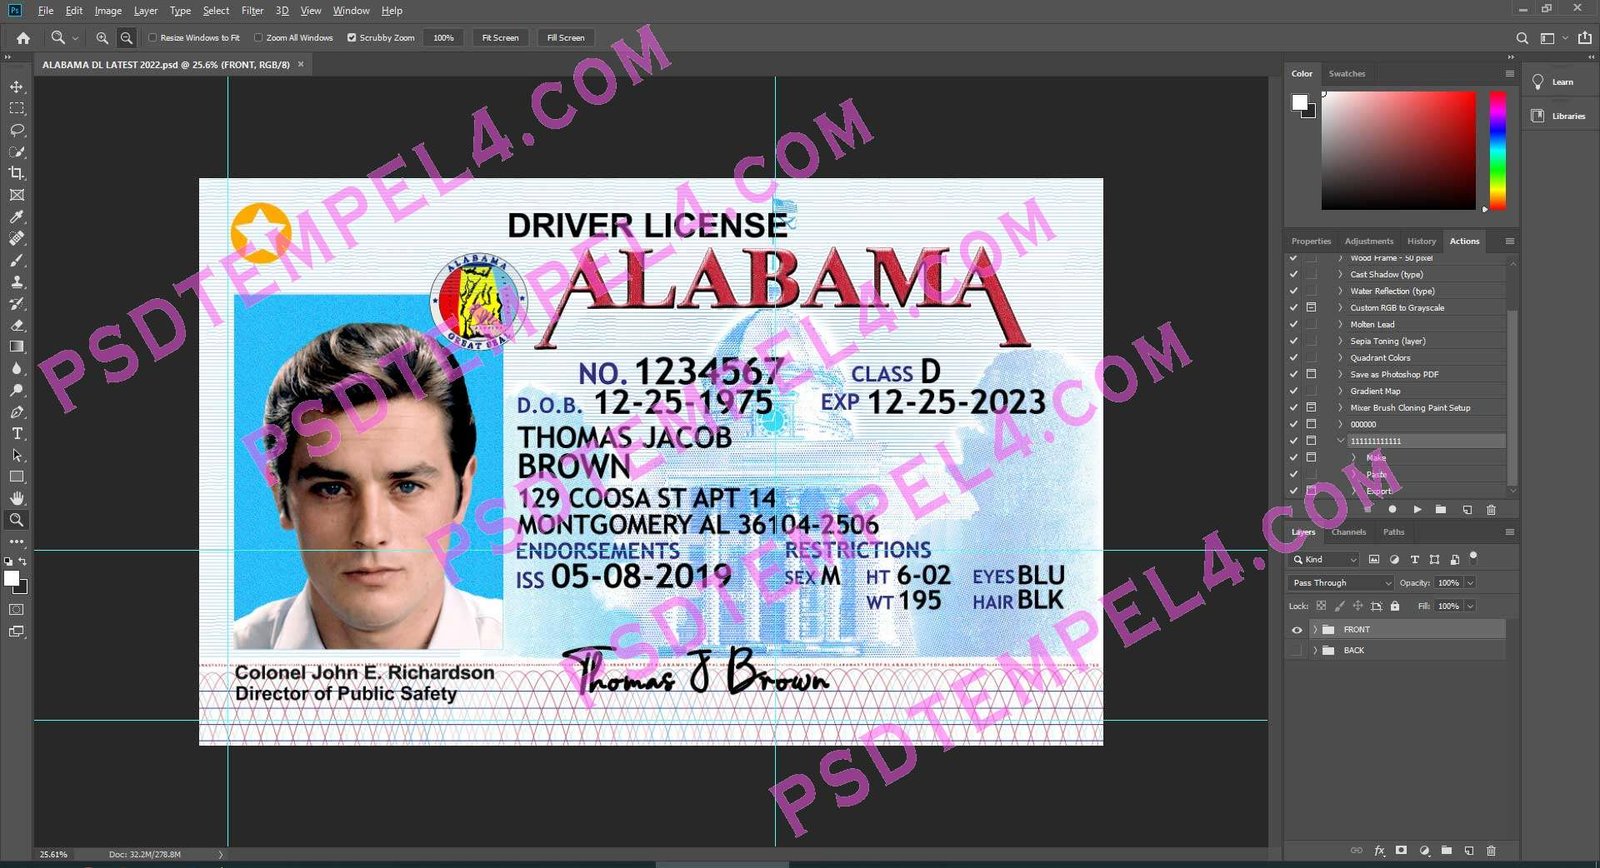Click the toolbar foreground color swatch
1600x868 pixels.
11,578
